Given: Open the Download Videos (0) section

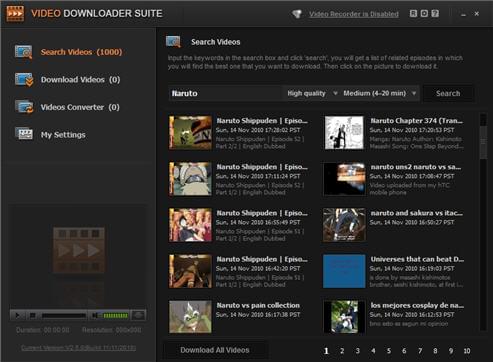Looking at the screenshot, I should click(x=80, y=80).
